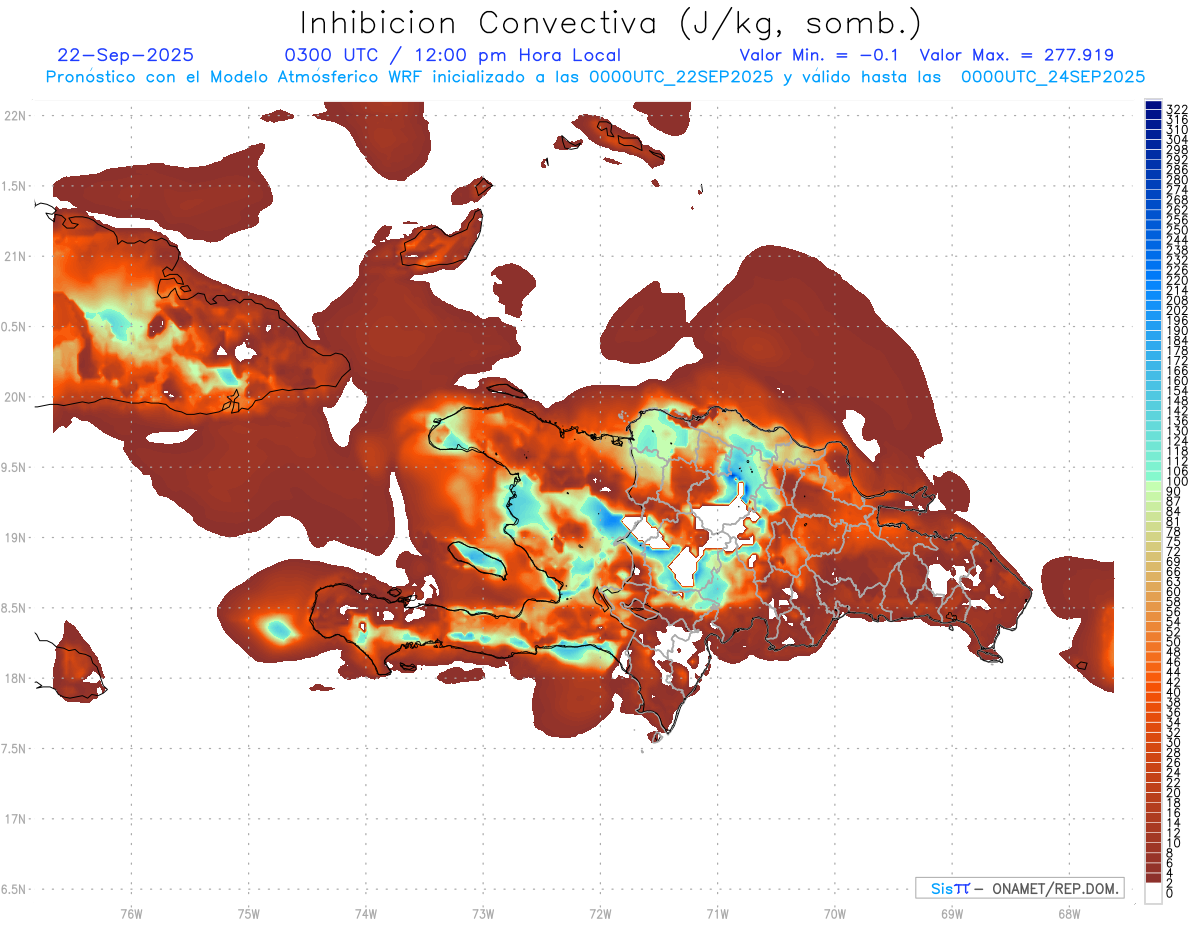
Task: Click the "6.5N" latitude label
Action: click(13, 889)
